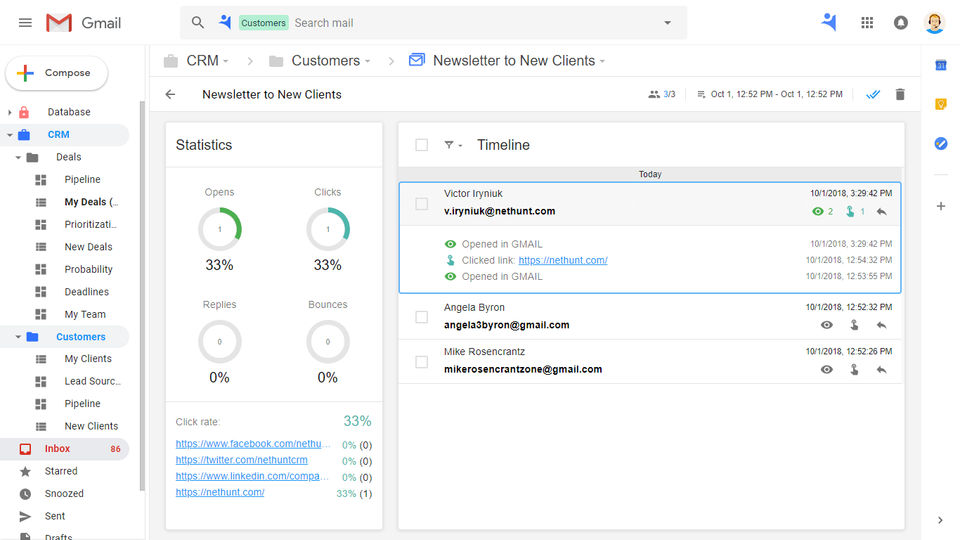The width and height of the screenshot is (960, 540).
Task: Check the Angela Byron row checkbox
Action: click(x=421, y=317)
